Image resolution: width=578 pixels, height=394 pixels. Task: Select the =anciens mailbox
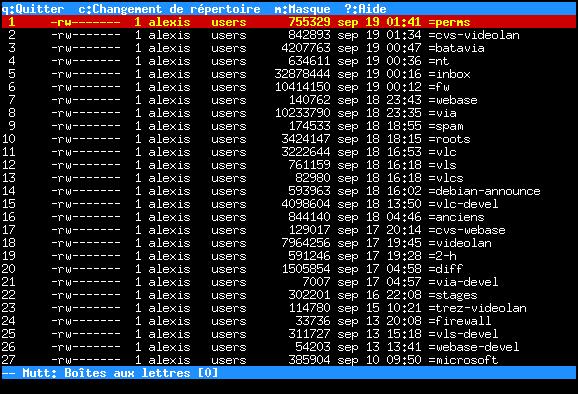pos(289,217)
